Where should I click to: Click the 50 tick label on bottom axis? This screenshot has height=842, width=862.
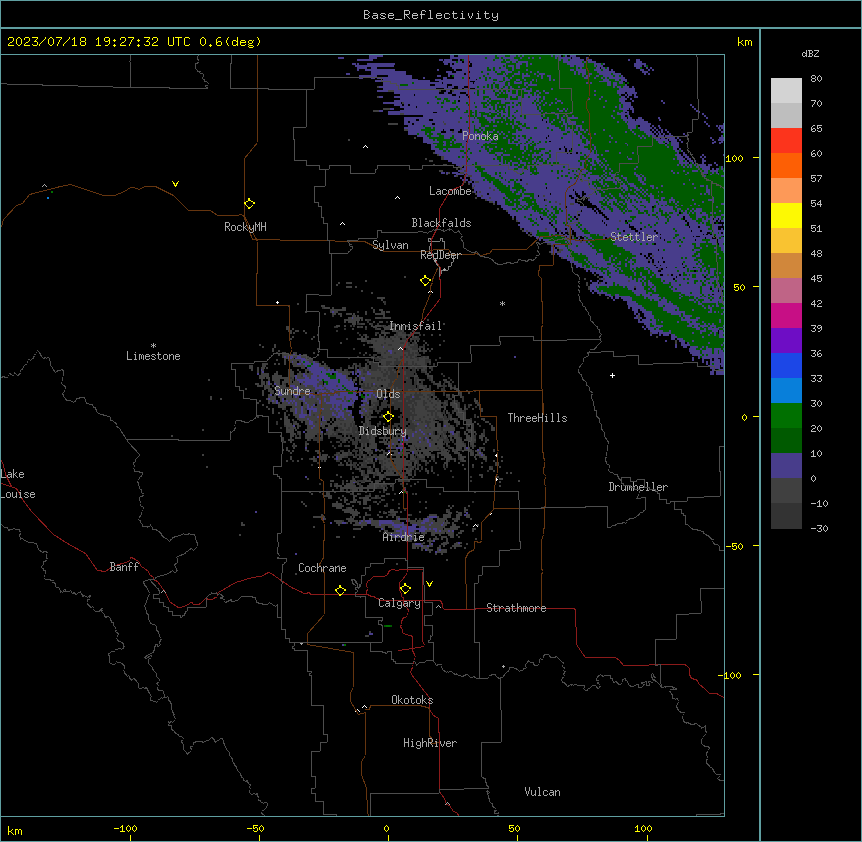(x=514, y=828)
